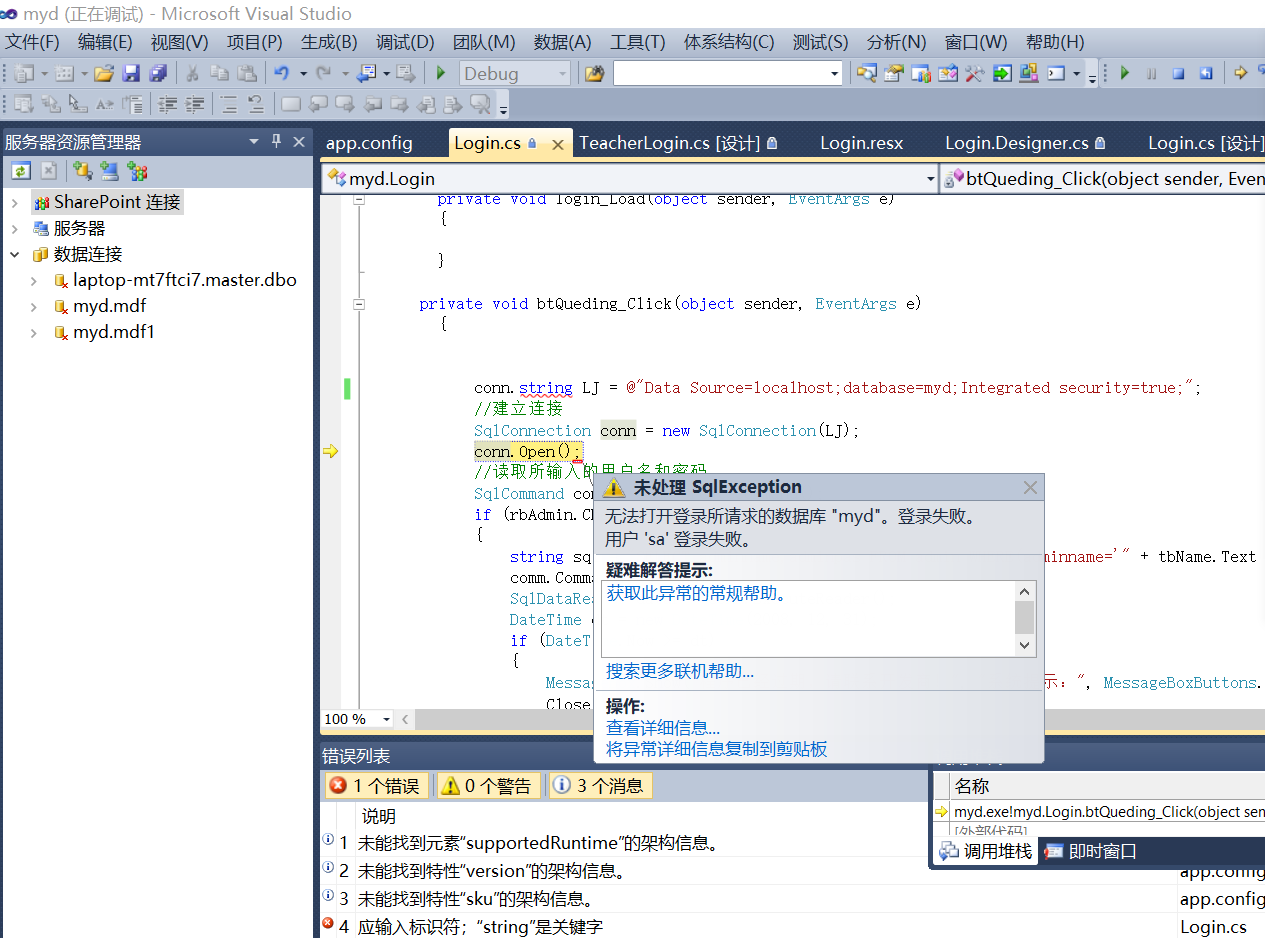This screenshot has height=938, width=1265.
Task: Click the Find in Files binoculars icon
Action: 594,73
